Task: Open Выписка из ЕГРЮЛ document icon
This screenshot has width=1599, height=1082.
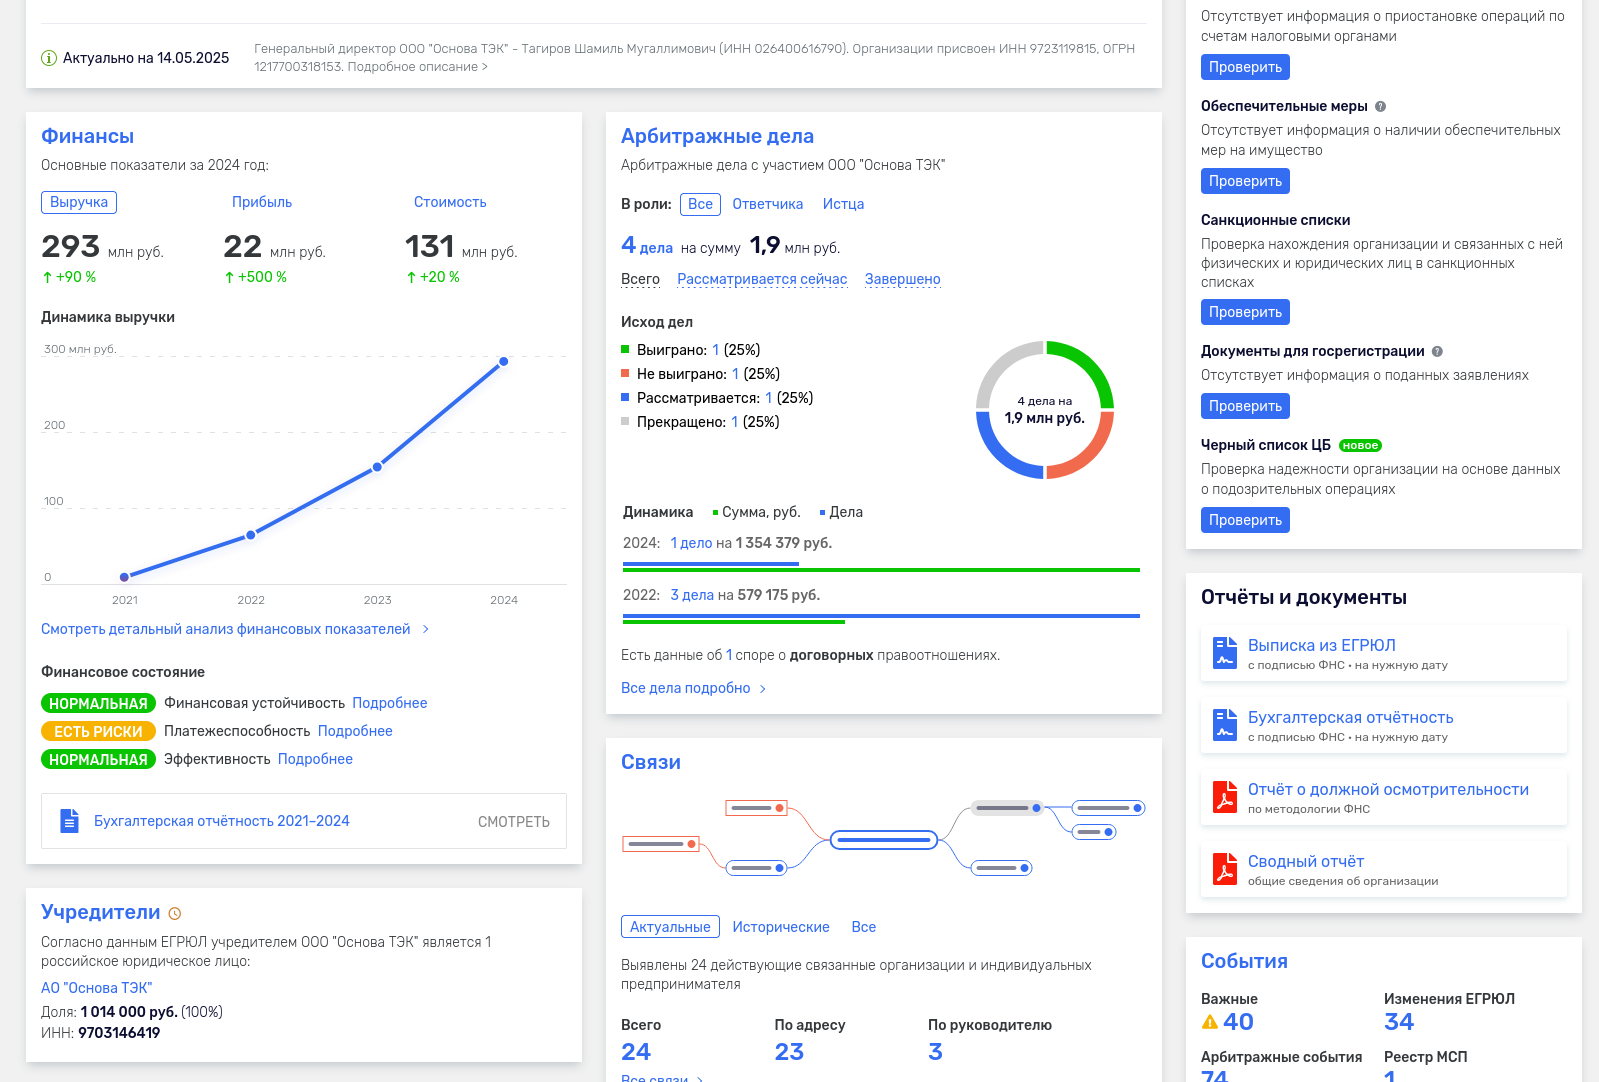Action: pos(1224,653)
